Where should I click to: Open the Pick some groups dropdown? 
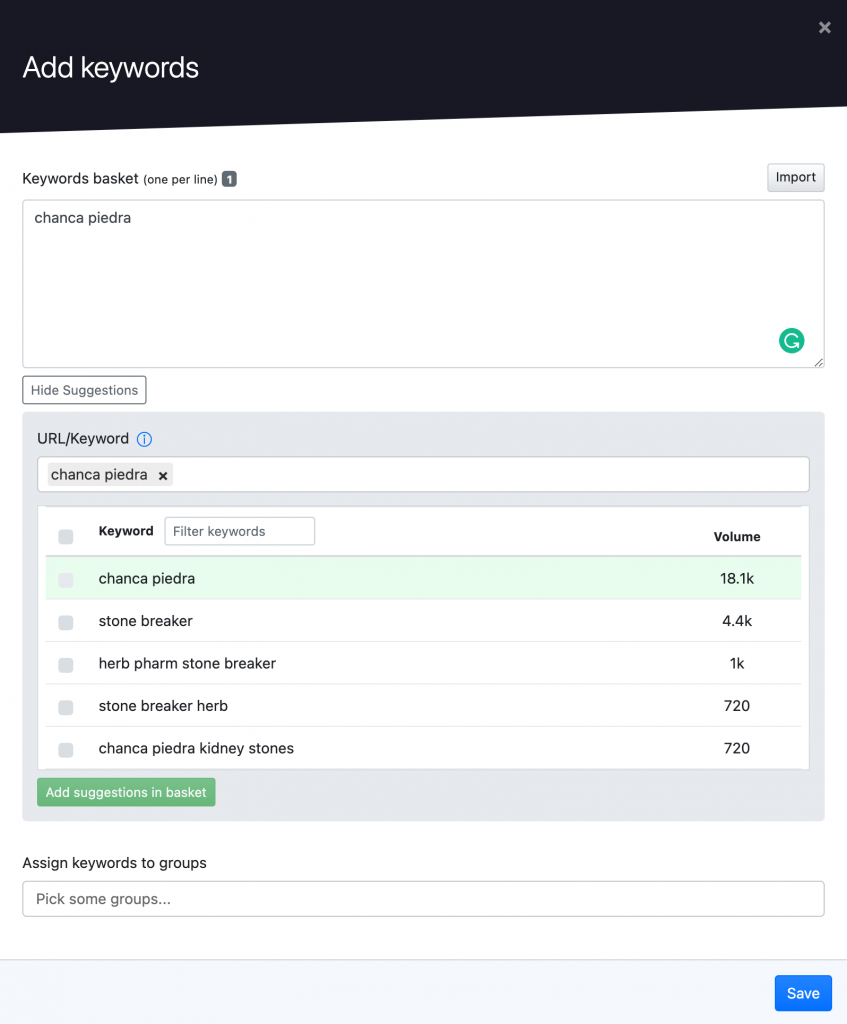click(x=423, y=899)
